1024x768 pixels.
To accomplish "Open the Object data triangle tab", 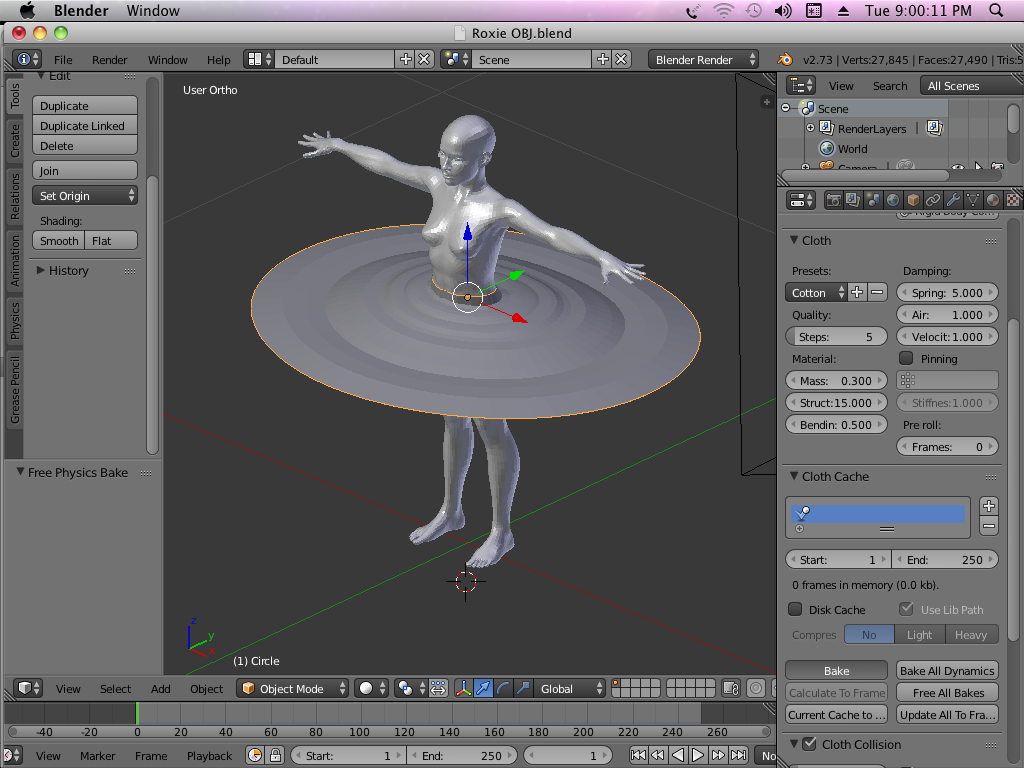I will coord(973,200).
